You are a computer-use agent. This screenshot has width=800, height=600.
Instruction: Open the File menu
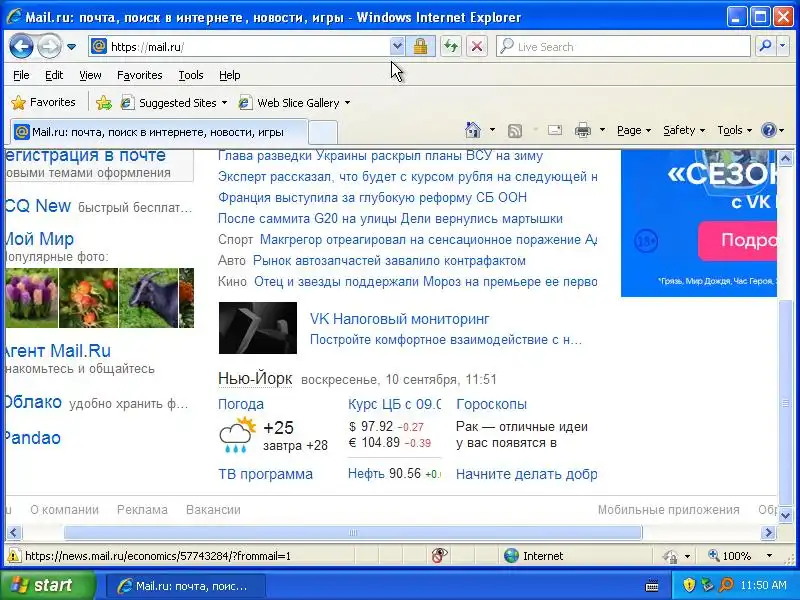tap(21, 76)
